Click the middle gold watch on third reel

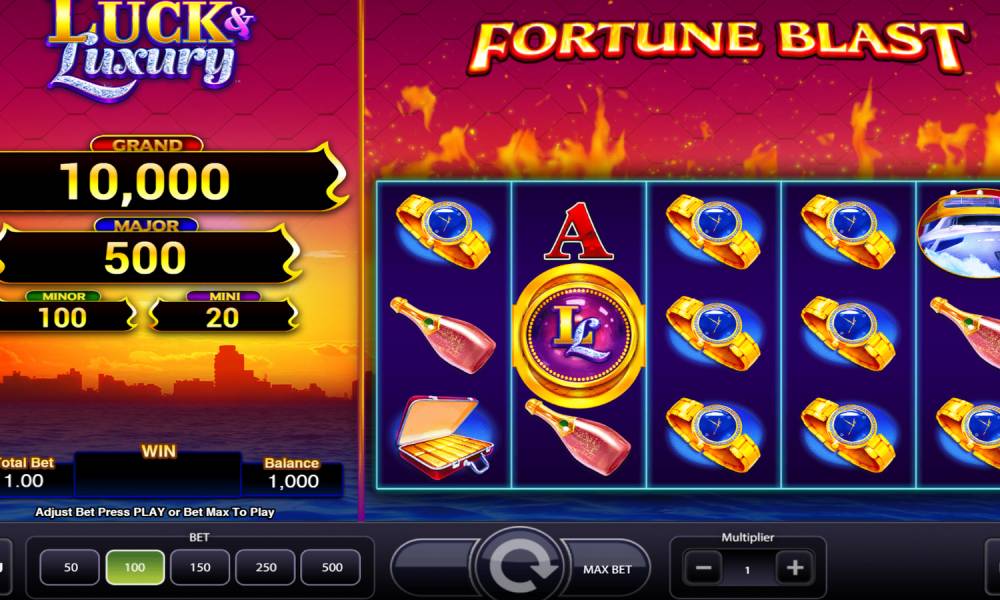point(713,333)
